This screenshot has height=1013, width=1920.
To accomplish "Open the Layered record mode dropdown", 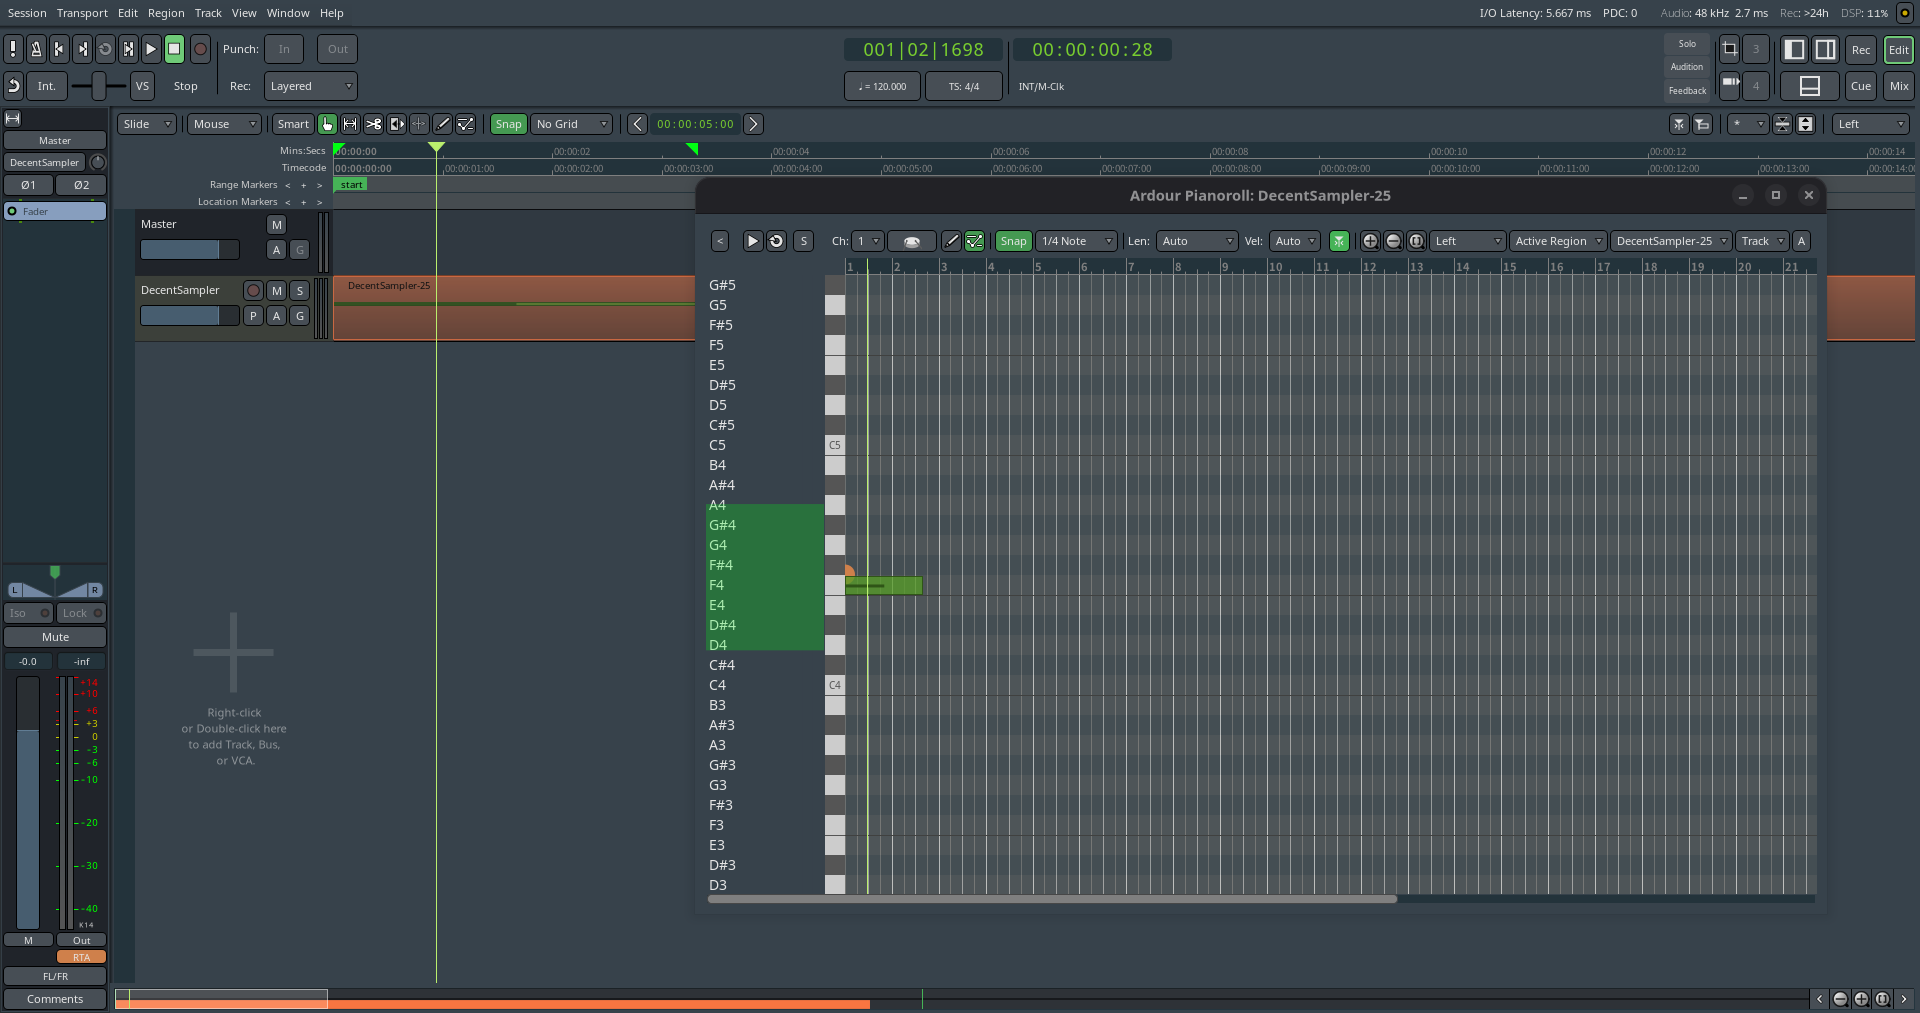I will pos(311,86).
